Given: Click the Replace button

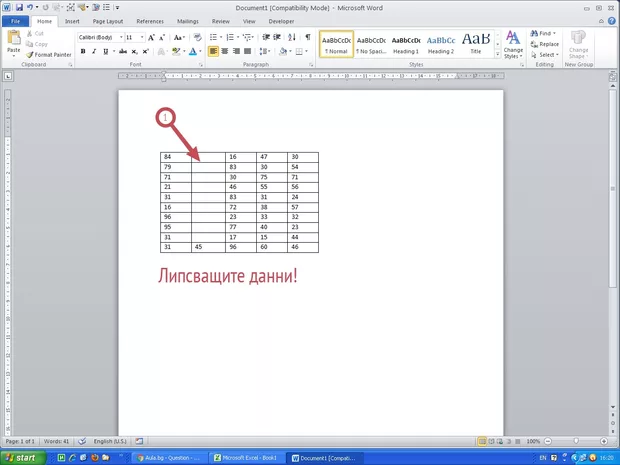Looking at the screenshot, I should coord(547,44).
